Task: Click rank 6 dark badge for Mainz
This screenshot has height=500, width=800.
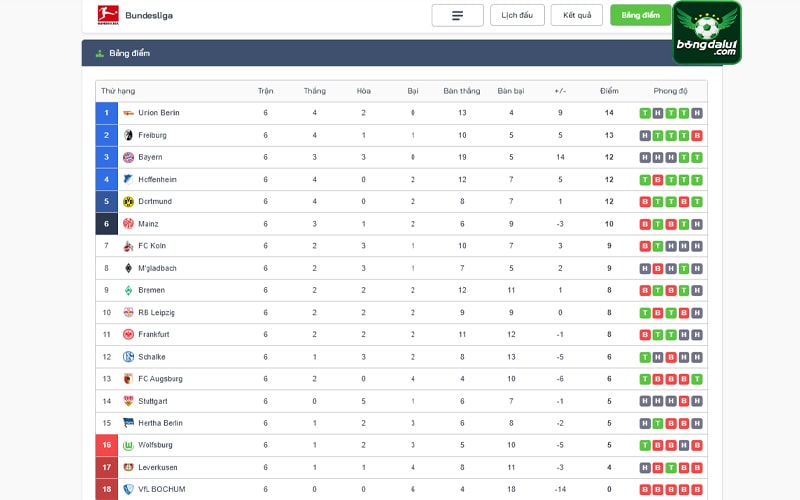Action: click(x=107, y=223)
